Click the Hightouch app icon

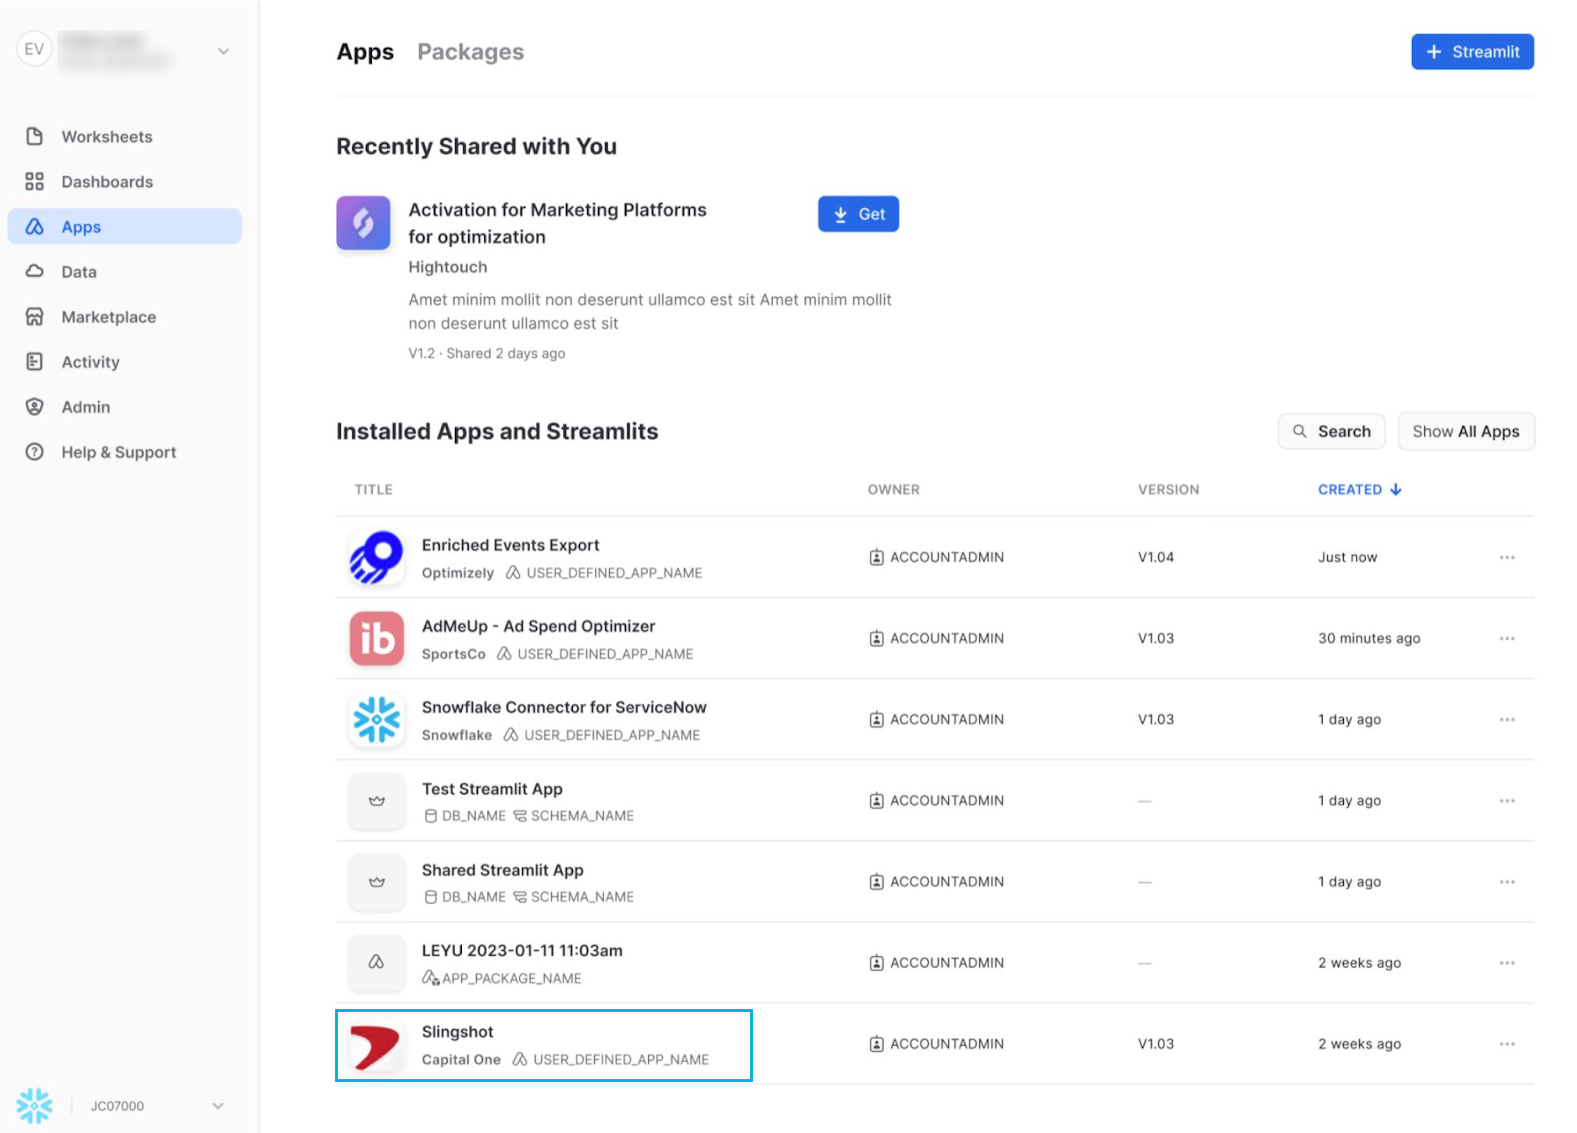[363, 223]
